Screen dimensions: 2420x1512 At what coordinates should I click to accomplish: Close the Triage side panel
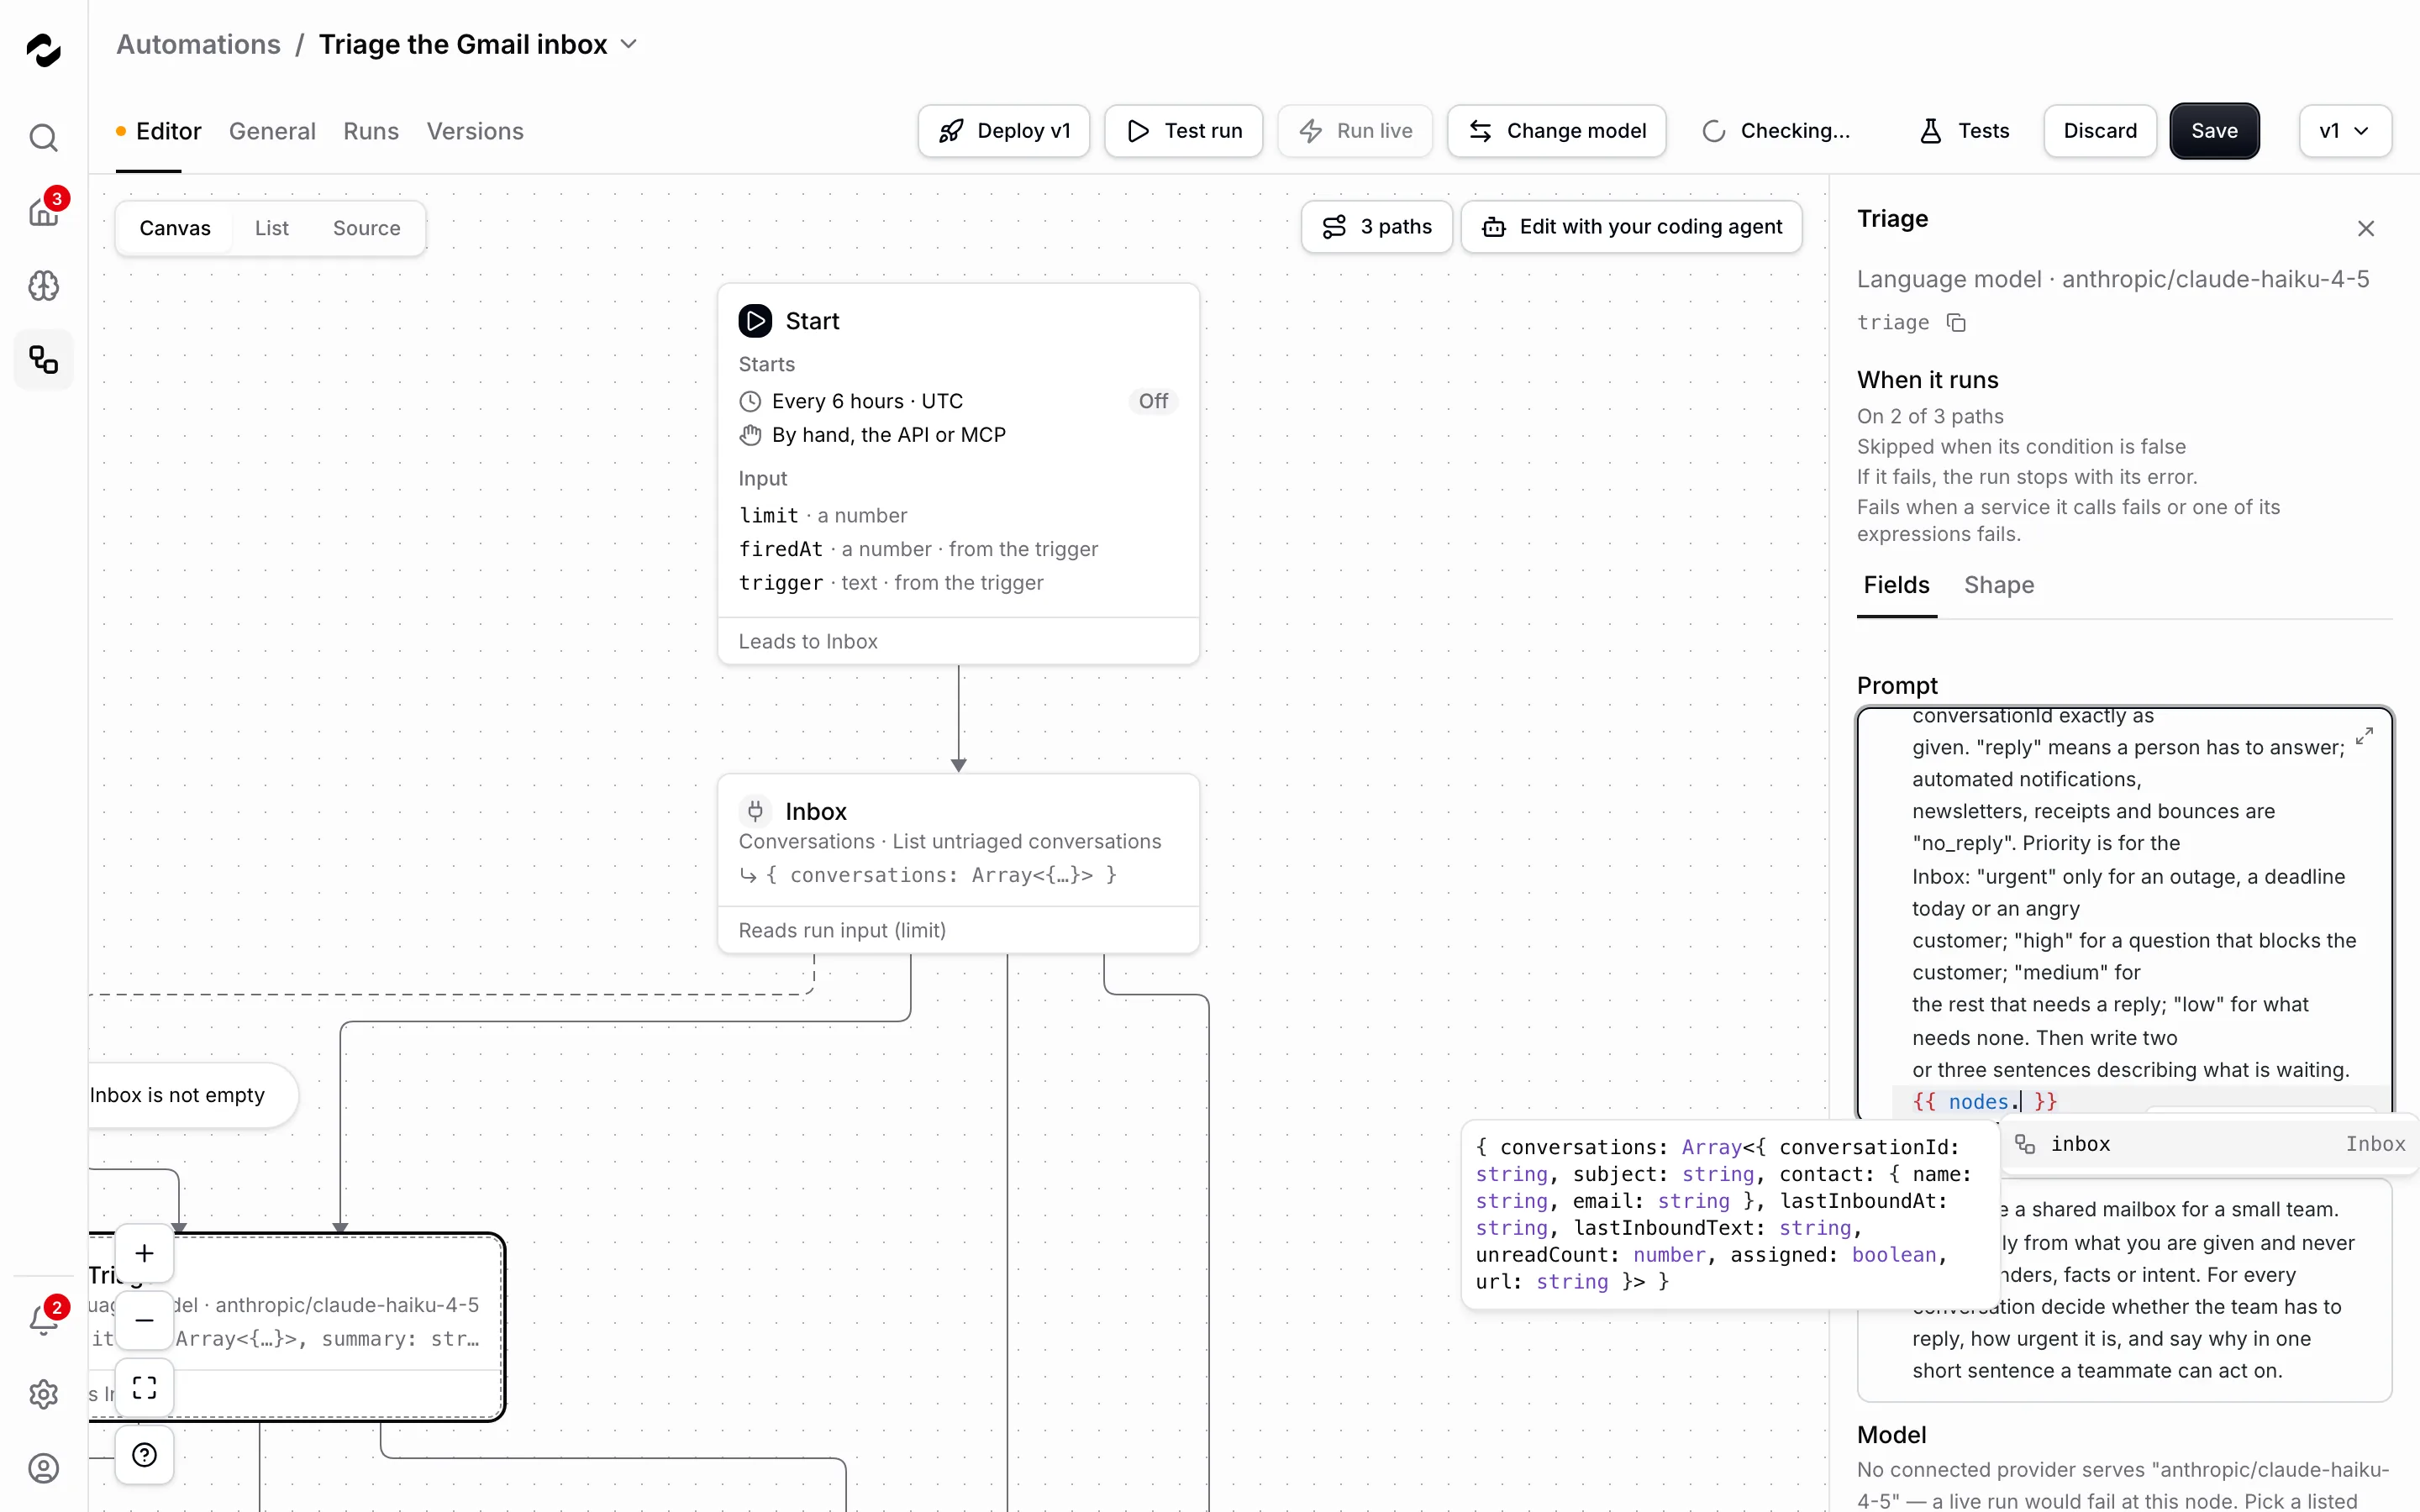2366,229
